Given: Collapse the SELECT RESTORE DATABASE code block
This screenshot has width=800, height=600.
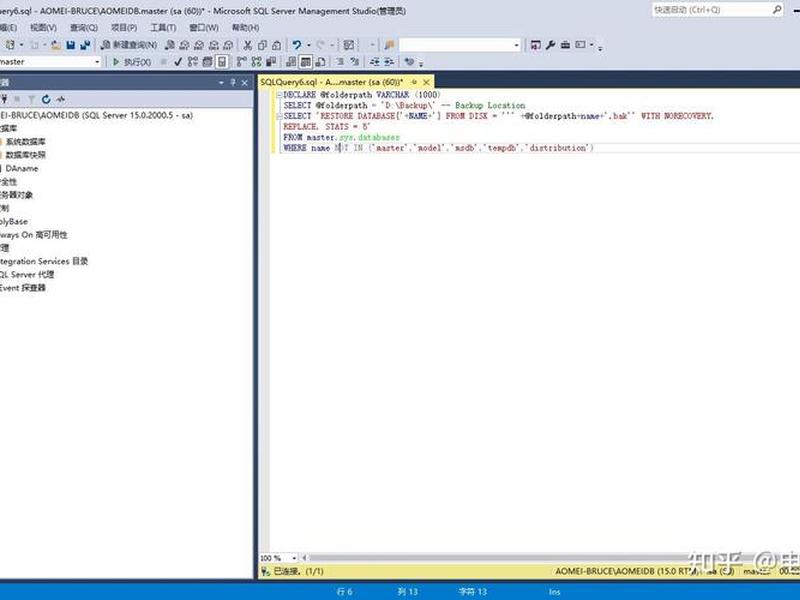Looking at the screenshot, I should [279, 116].
